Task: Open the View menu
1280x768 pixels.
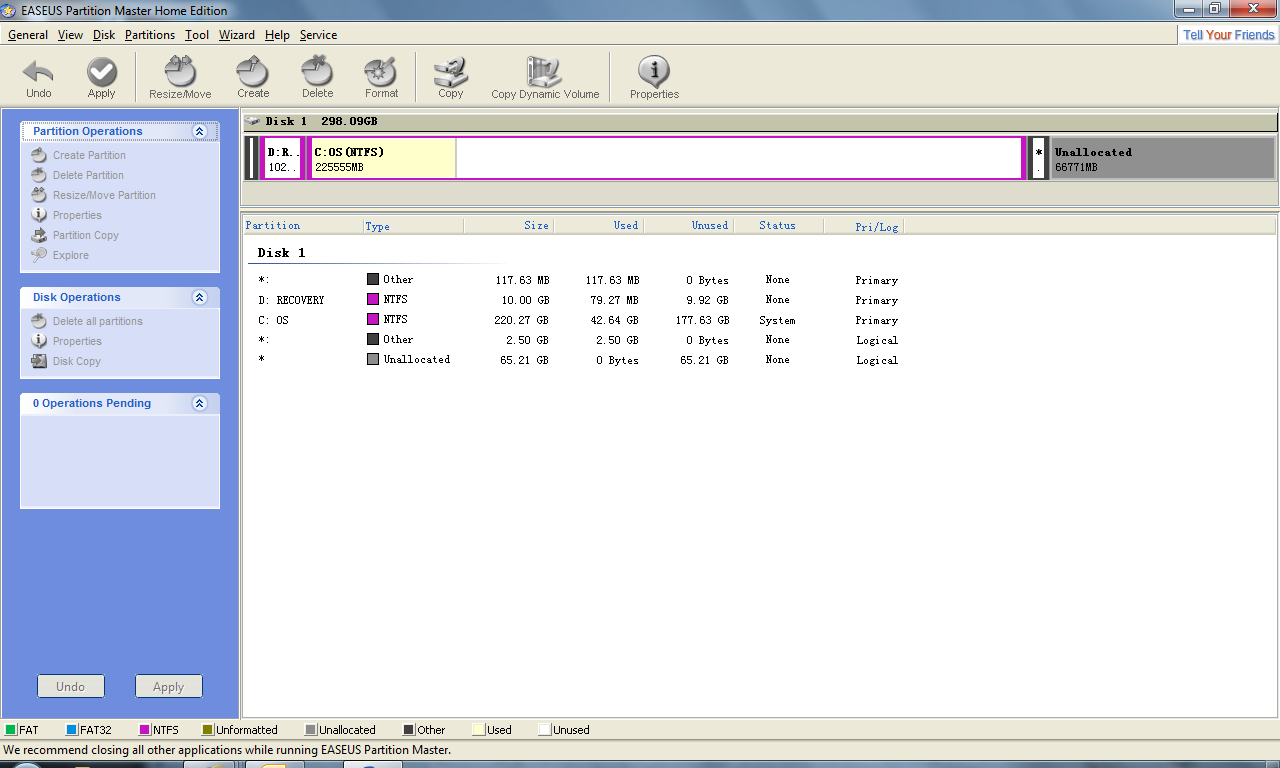Action: pos(70,35)
